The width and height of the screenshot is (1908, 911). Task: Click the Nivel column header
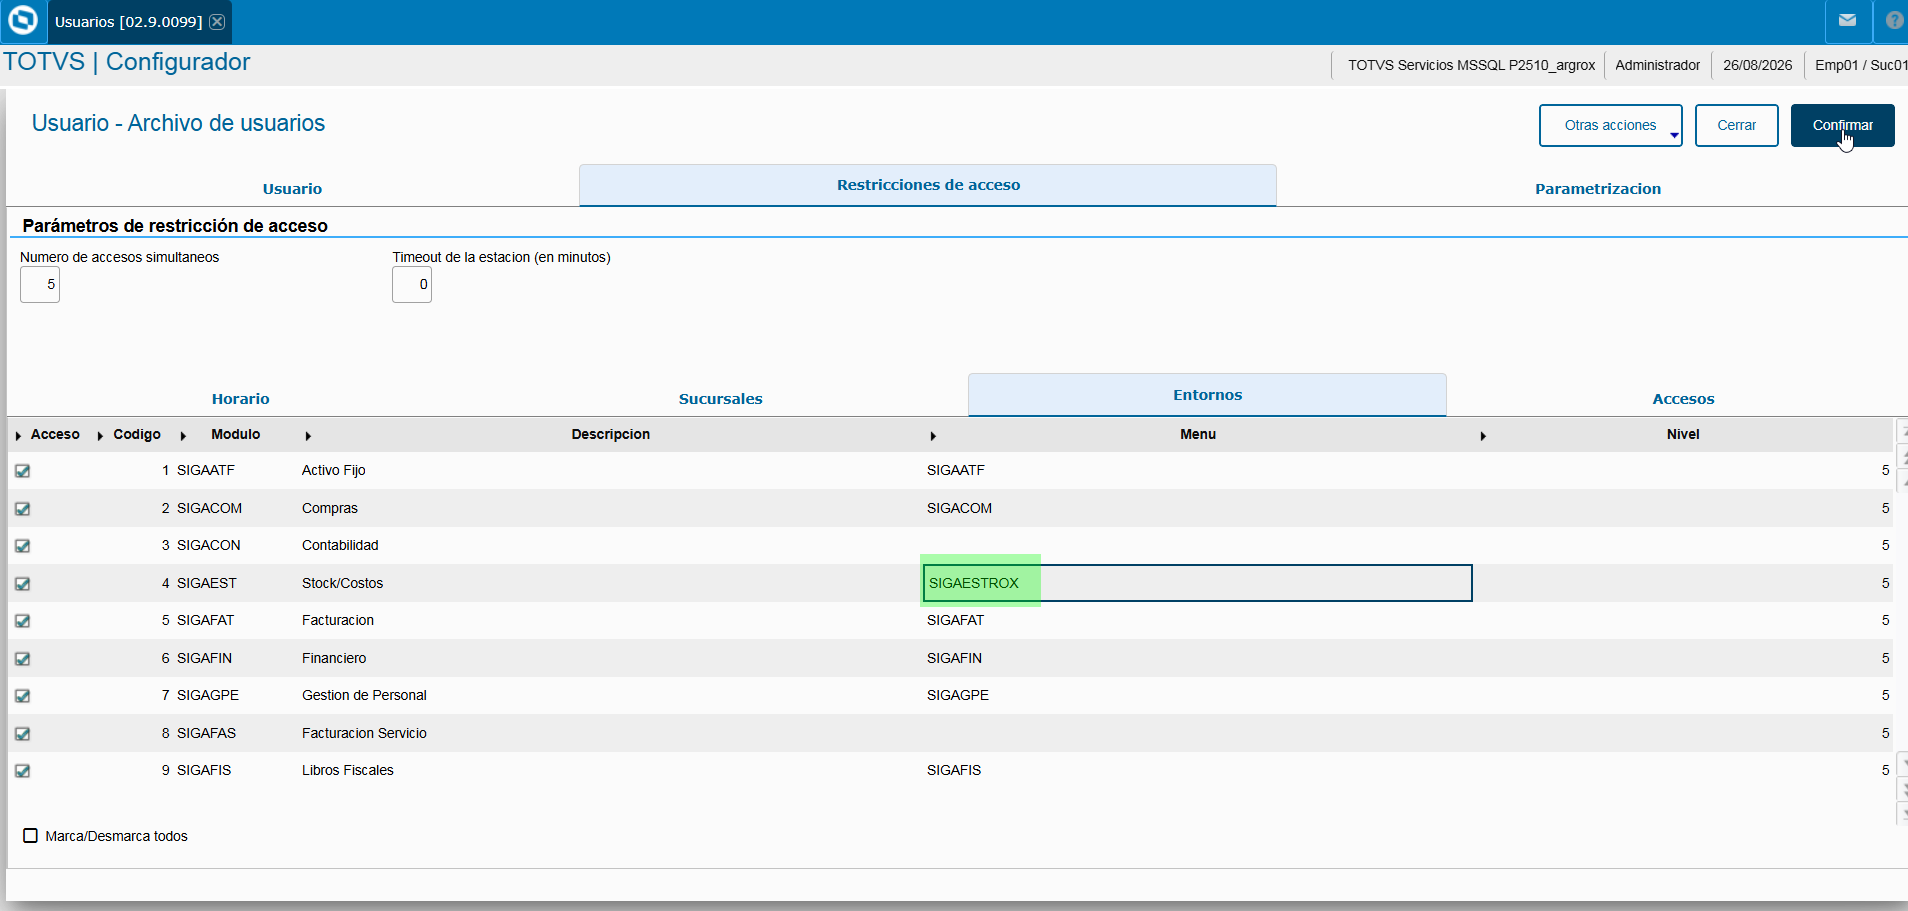coord(1683,434)
